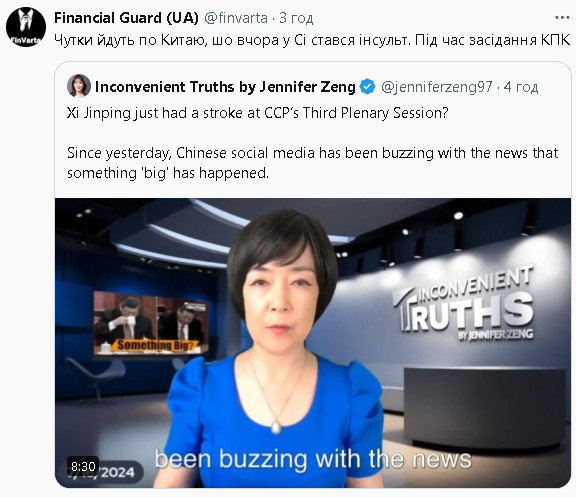The width and height of the screenshot is (576, 497).
Task: Play the embedded Jennifer Zeng video
Action: (x=313, y=343)
